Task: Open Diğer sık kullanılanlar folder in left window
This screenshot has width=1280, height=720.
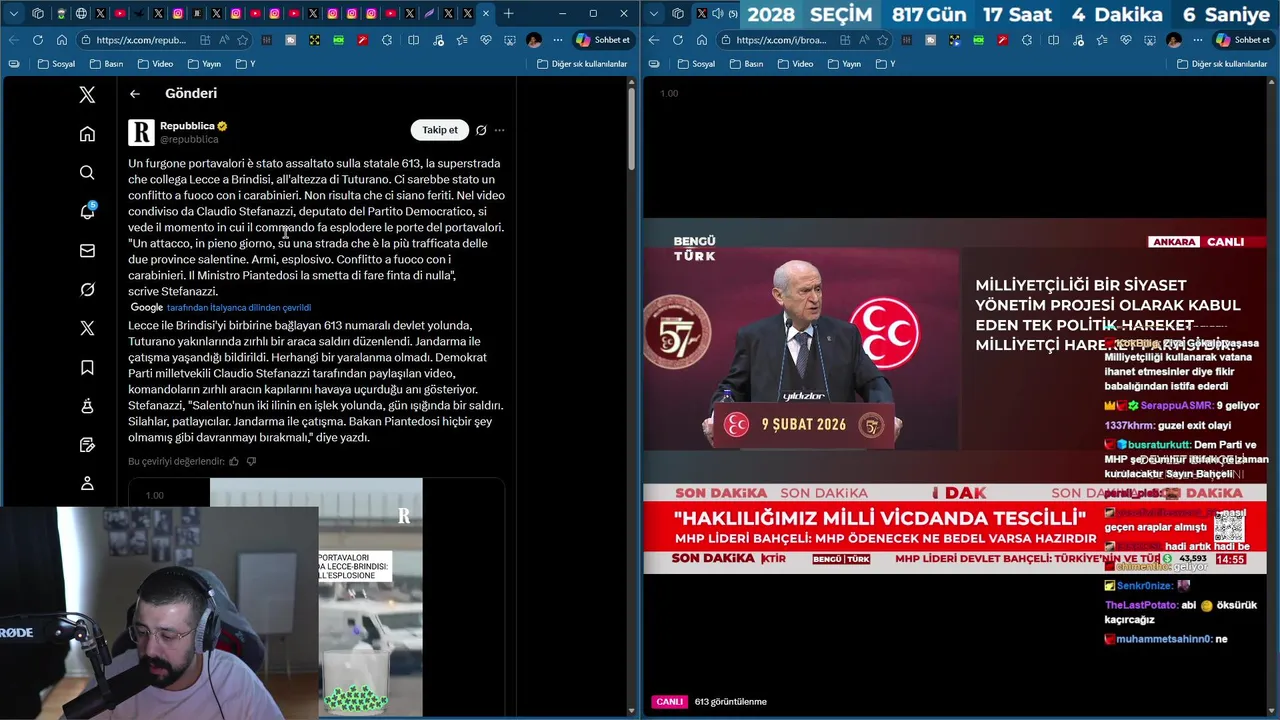Action: 582,63
